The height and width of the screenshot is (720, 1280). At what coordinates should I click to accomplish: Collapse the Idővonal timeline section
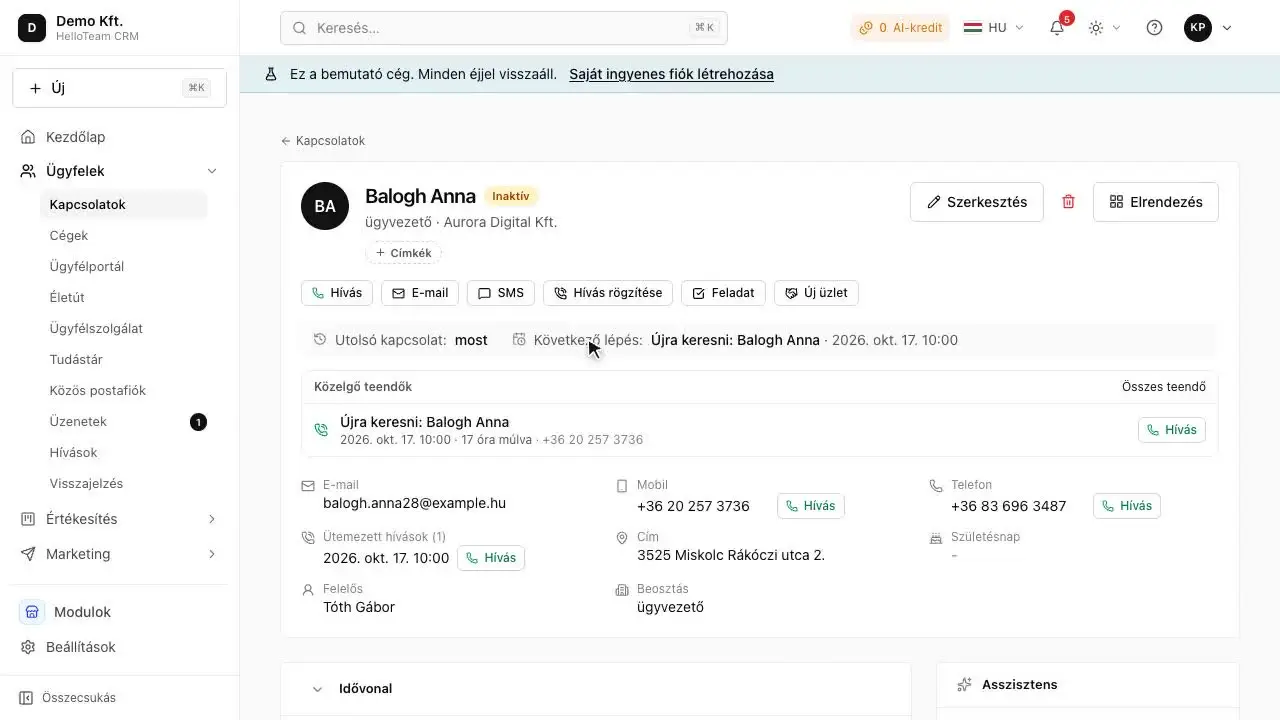coord(317,689)
